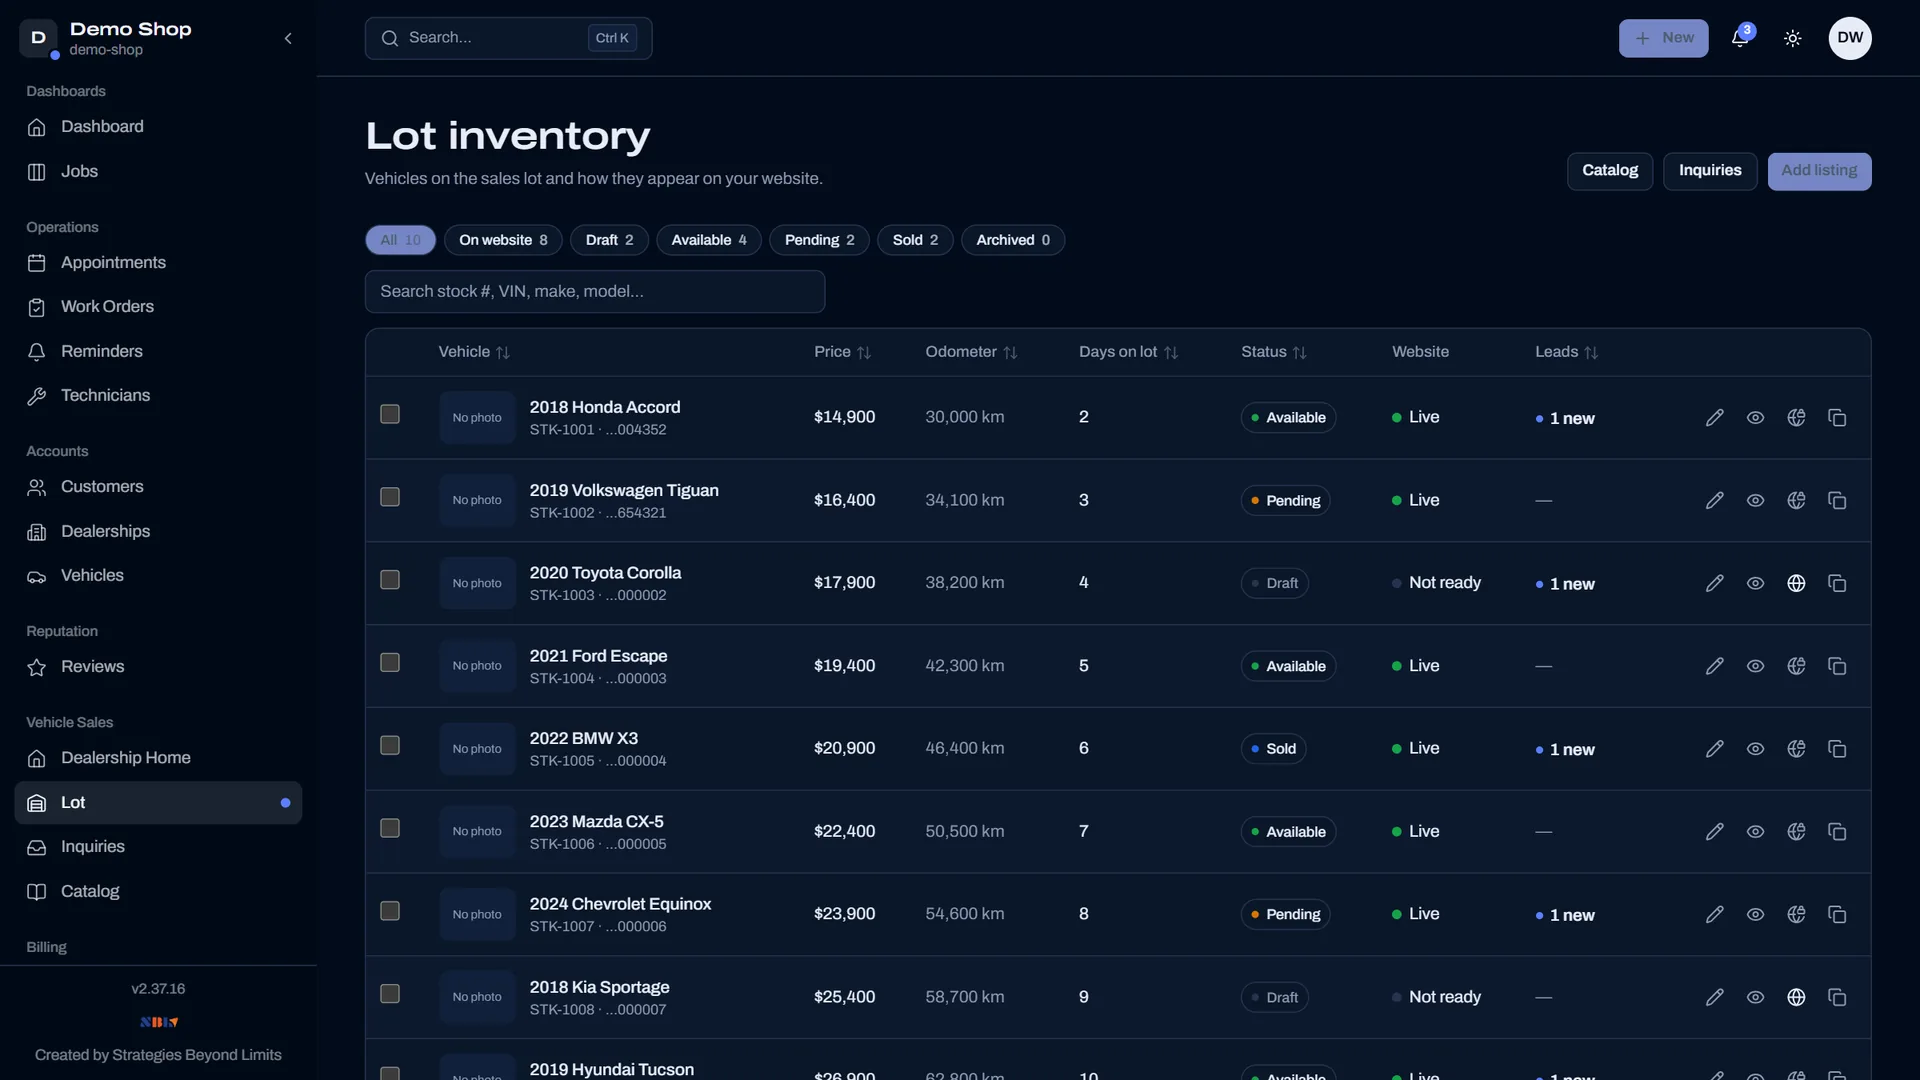Open Dealership Home in the sidebar
Screen dimensions: 1920x1080
click(x=158, y=758)
